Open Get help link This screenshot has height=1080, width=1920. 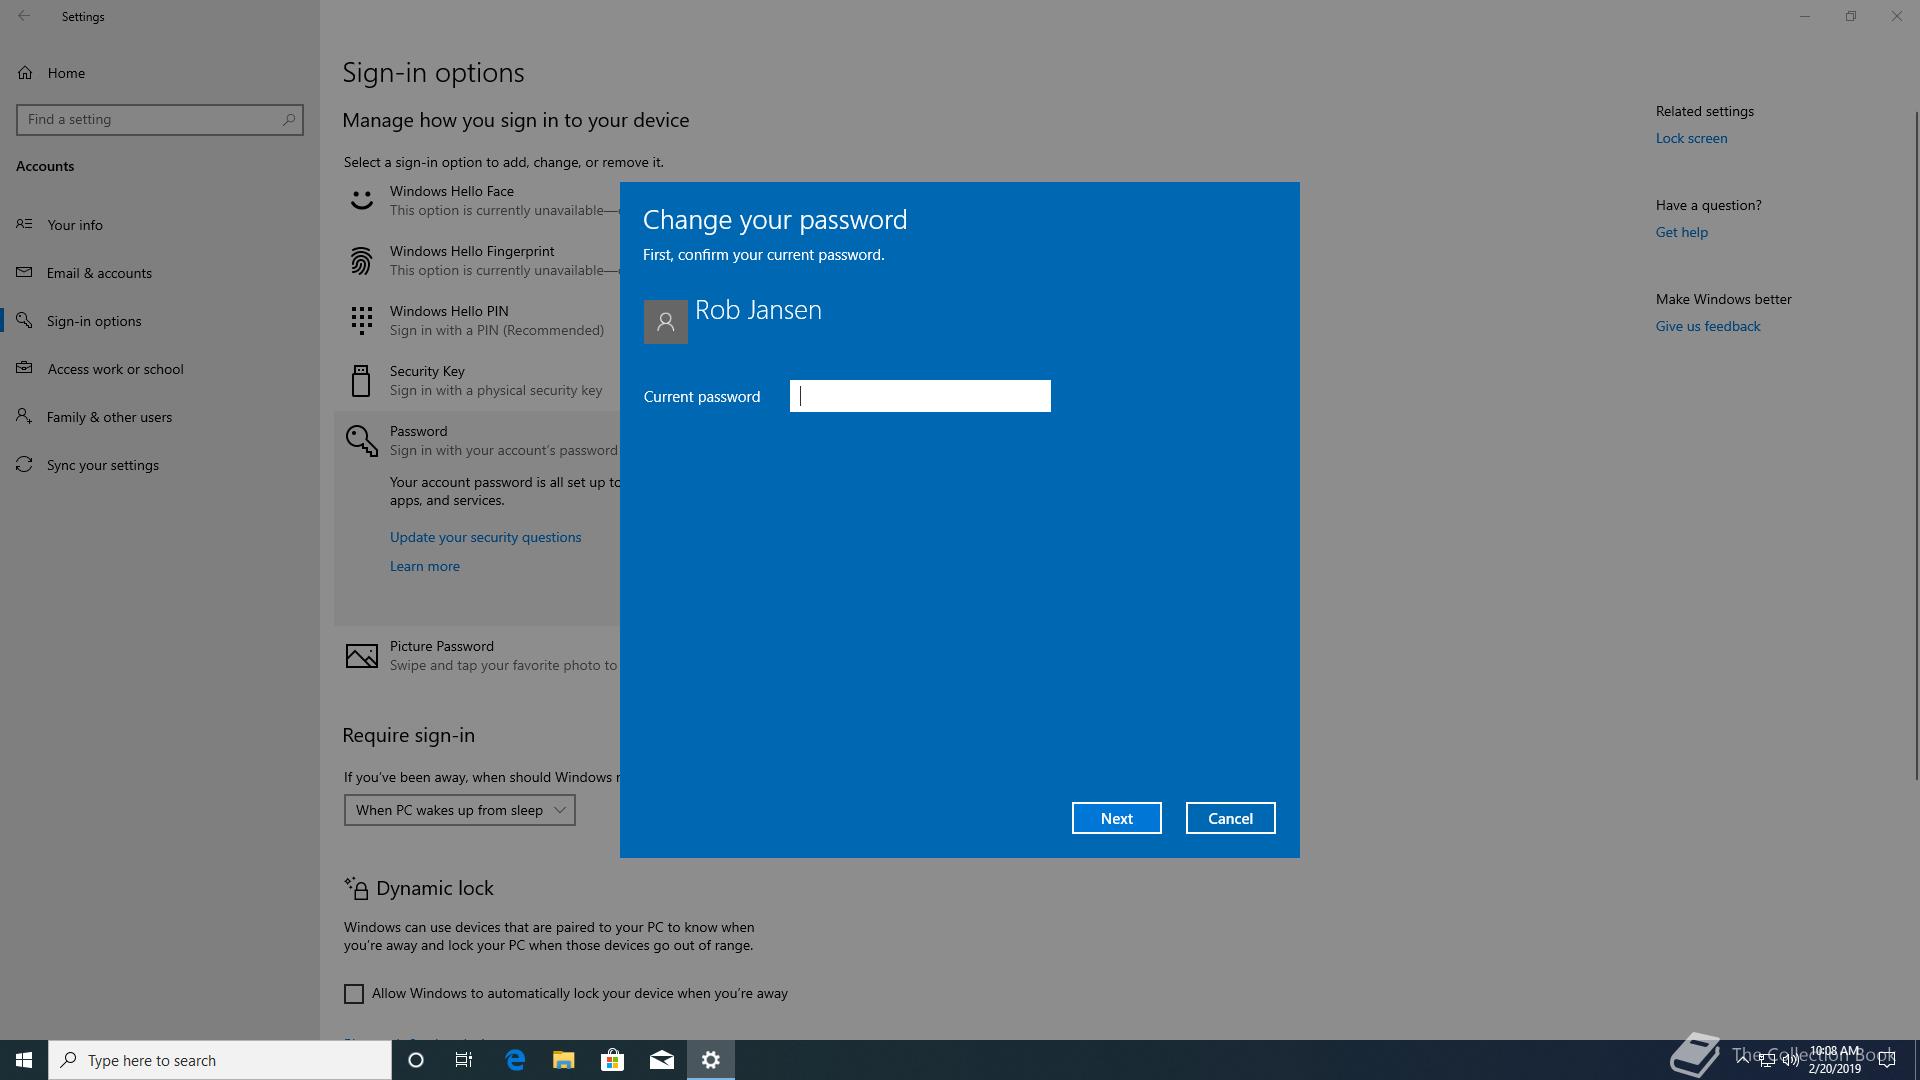[1681, 232]
